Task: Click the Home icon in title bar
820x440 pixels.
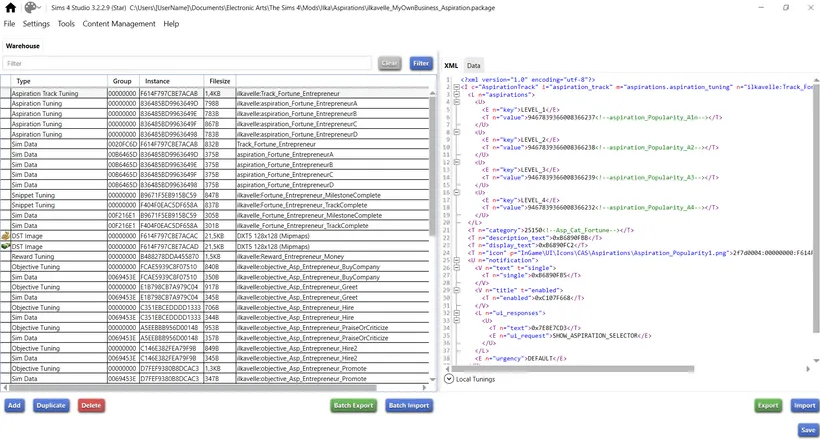Action: [x=11, y=8]
